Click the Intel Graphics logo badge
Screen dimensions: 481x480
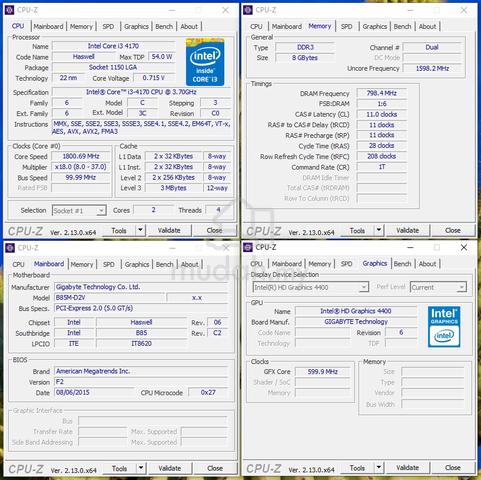tap(444, 327)
